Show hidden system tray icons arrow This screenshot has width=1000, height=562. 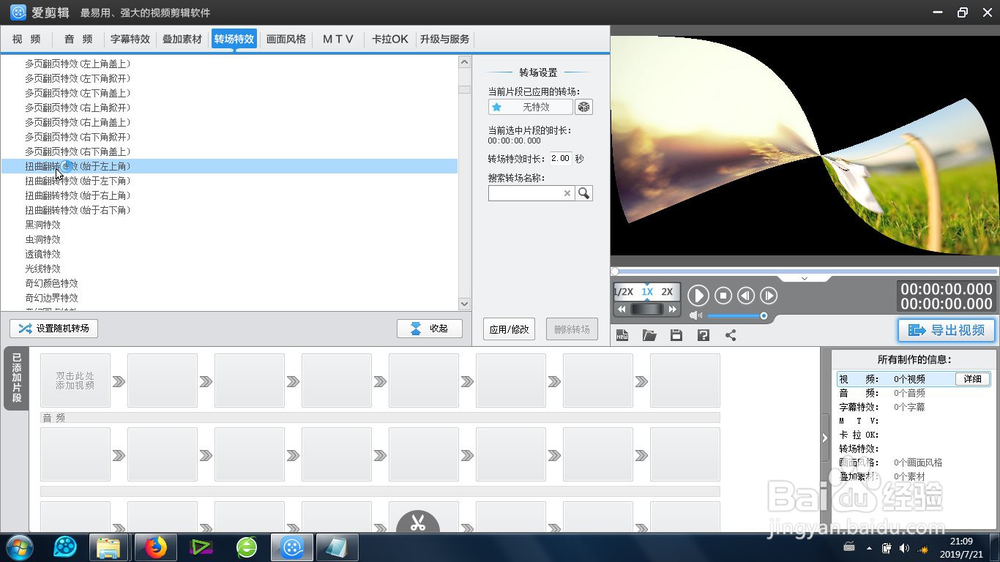click(869, 548)
